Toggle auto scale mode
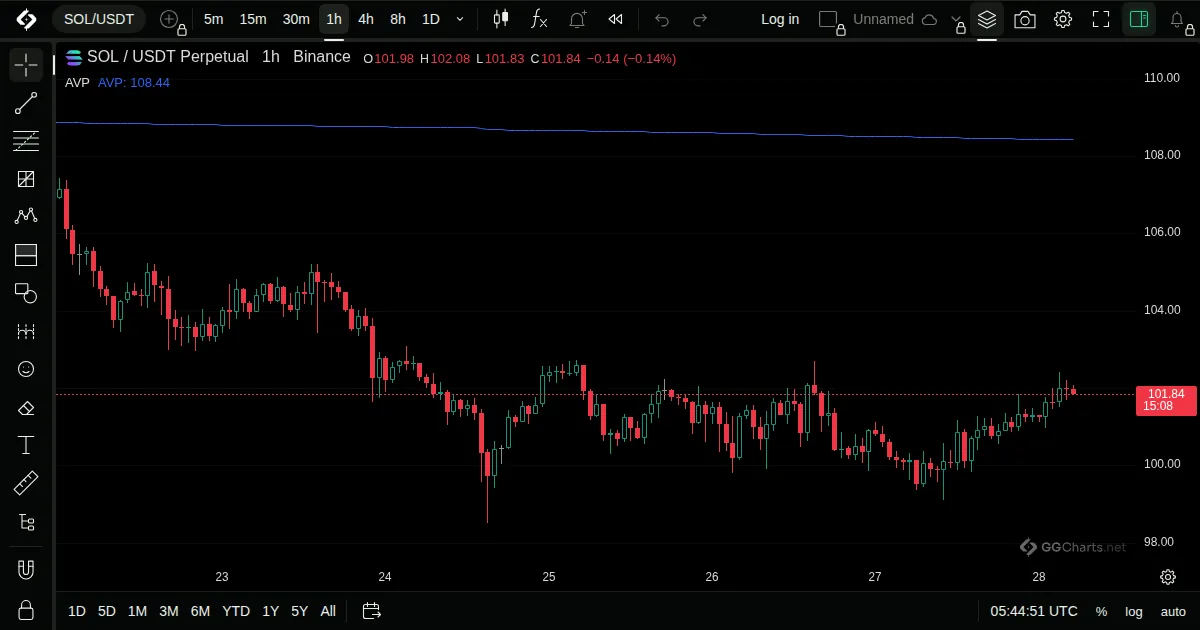The image size is (1200, 630). click(1173, 611)
